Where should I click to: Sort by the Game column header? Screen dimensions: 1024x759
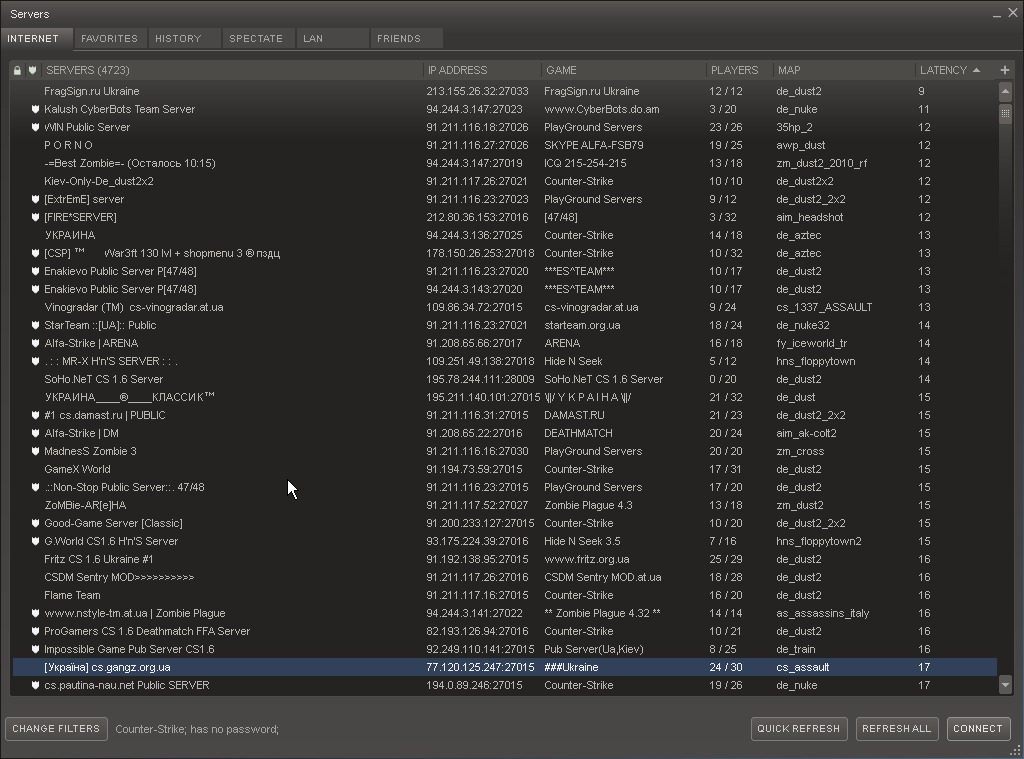coord(624,70)
